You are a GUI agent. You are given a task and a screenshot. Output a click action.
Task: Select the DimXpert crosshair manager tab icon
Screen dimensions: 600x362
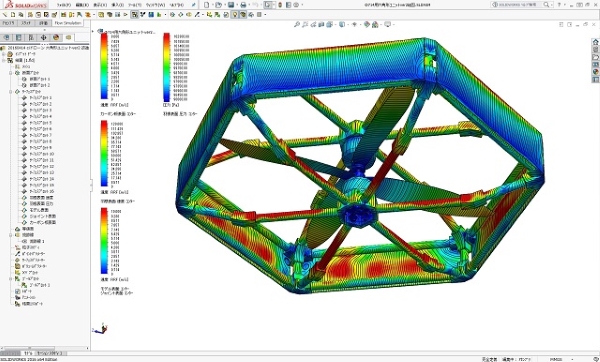(x=43, y=38)
